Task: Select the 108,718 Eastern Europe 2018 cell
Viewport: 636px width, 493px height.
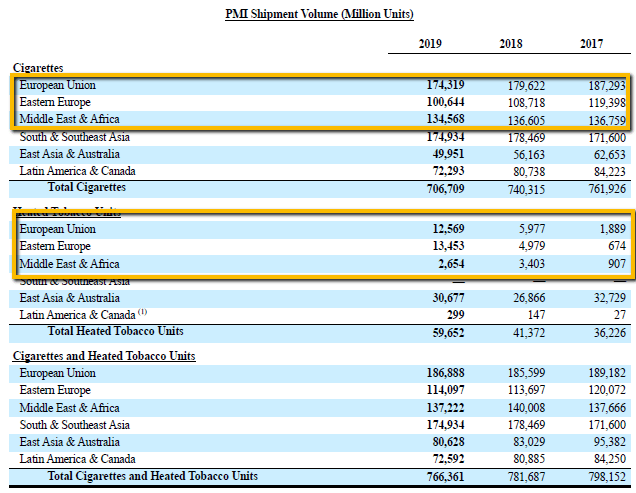Action: pos(523,102)
